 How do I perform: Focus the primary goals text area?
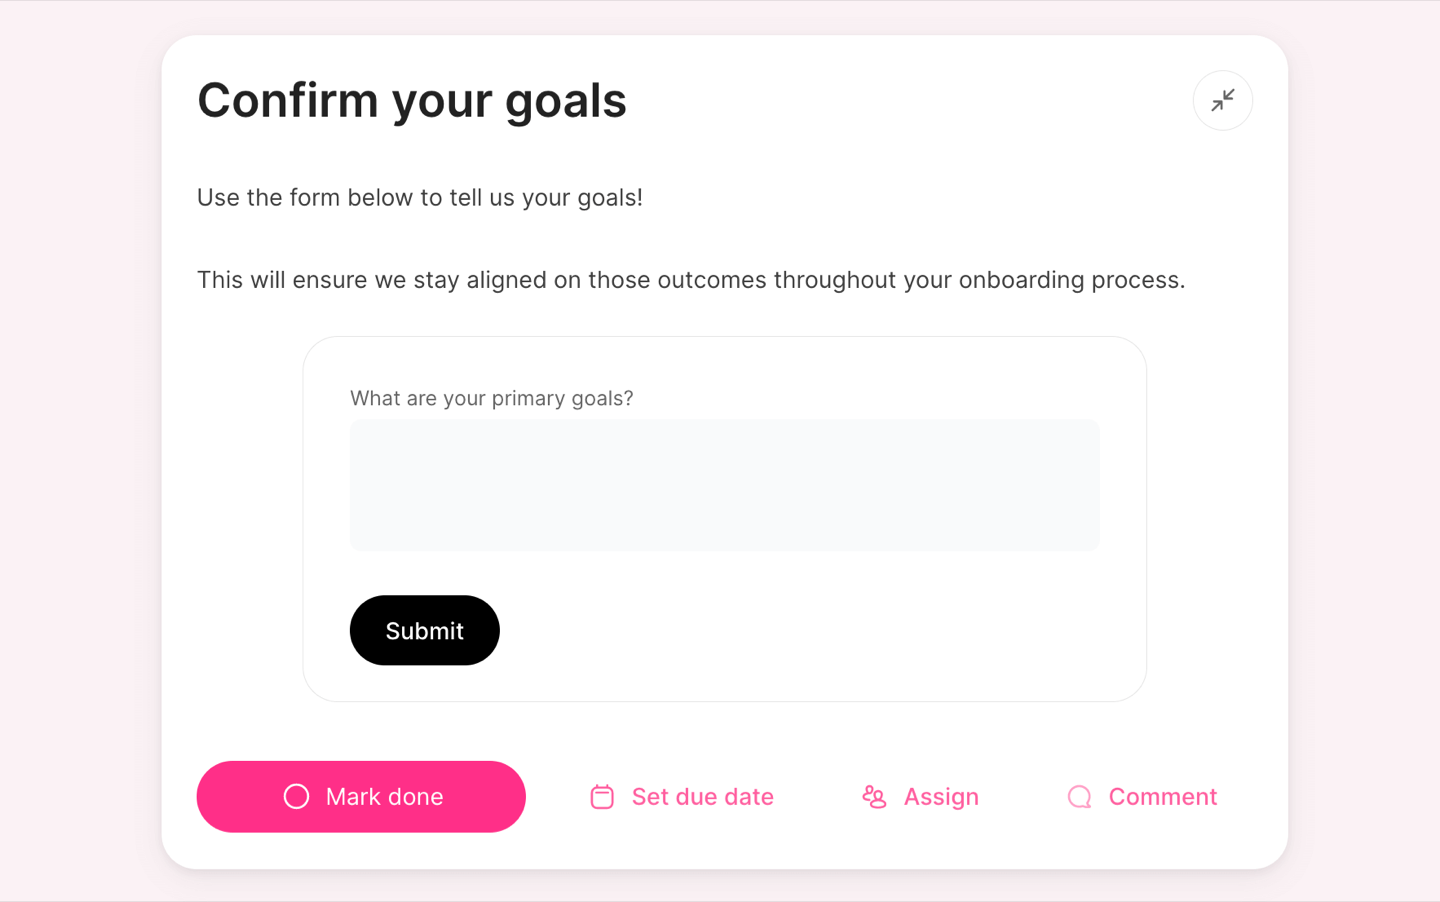[724, 485]
